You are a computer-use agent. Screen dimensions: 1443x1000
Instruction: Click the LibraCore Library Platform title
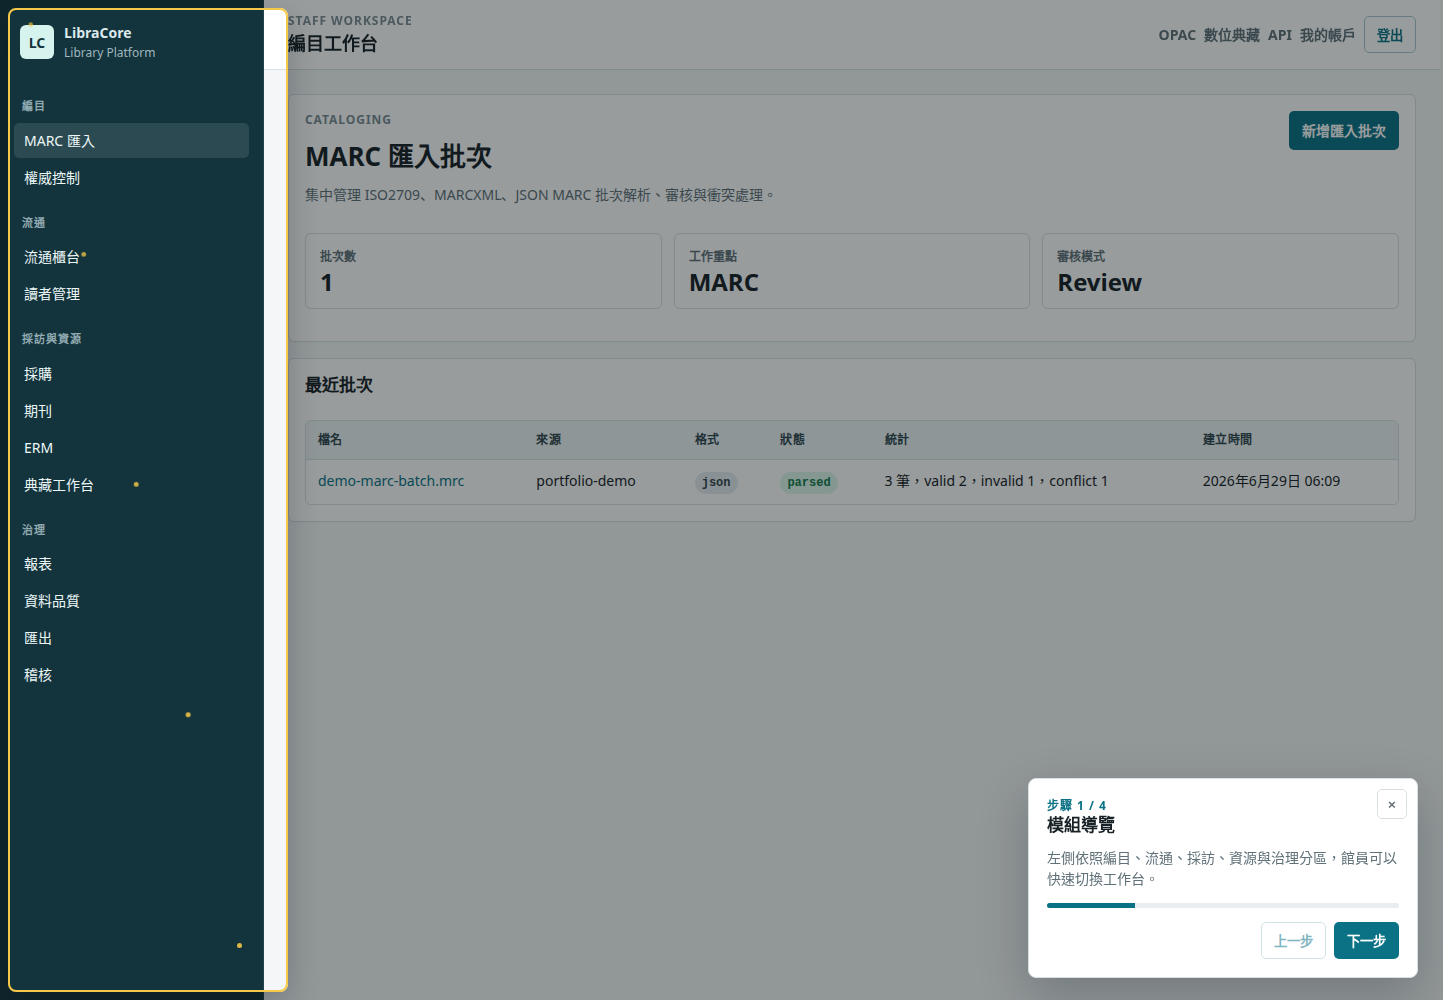tap(109, 42)
